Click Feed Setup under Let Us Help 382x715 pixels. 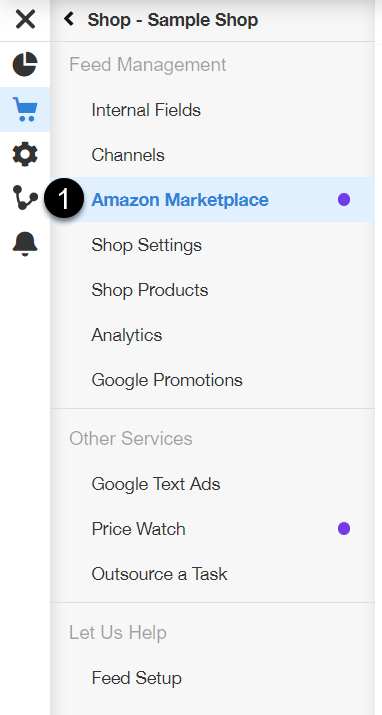coord(136,678)
